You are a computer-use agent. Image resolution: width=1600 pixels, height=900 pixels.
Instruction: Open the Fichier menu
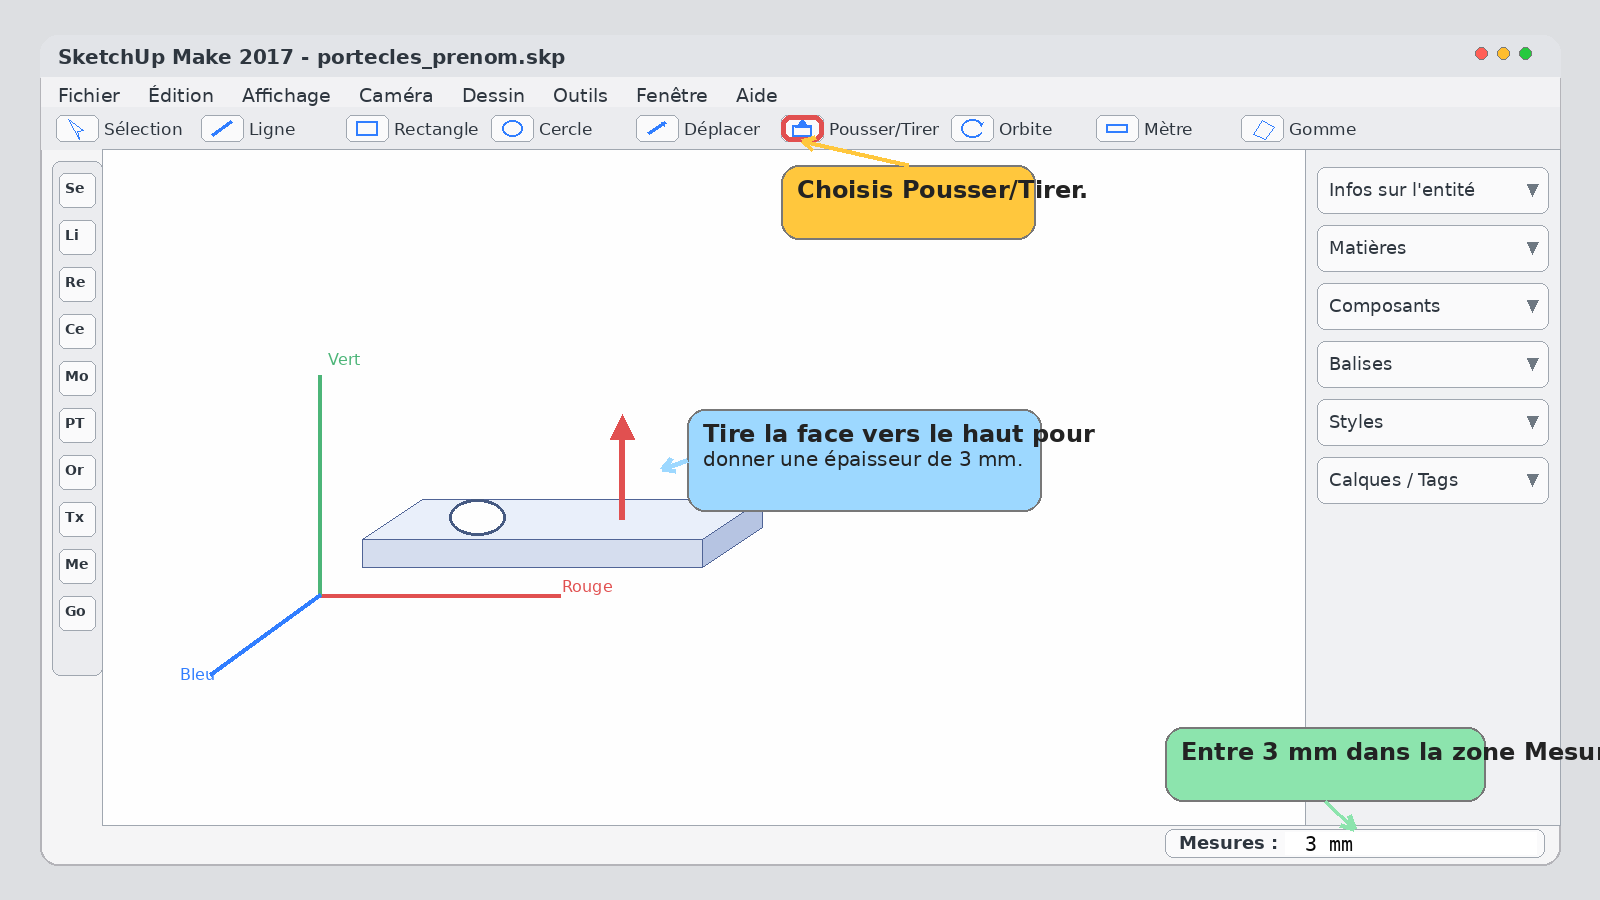[89, 95]
